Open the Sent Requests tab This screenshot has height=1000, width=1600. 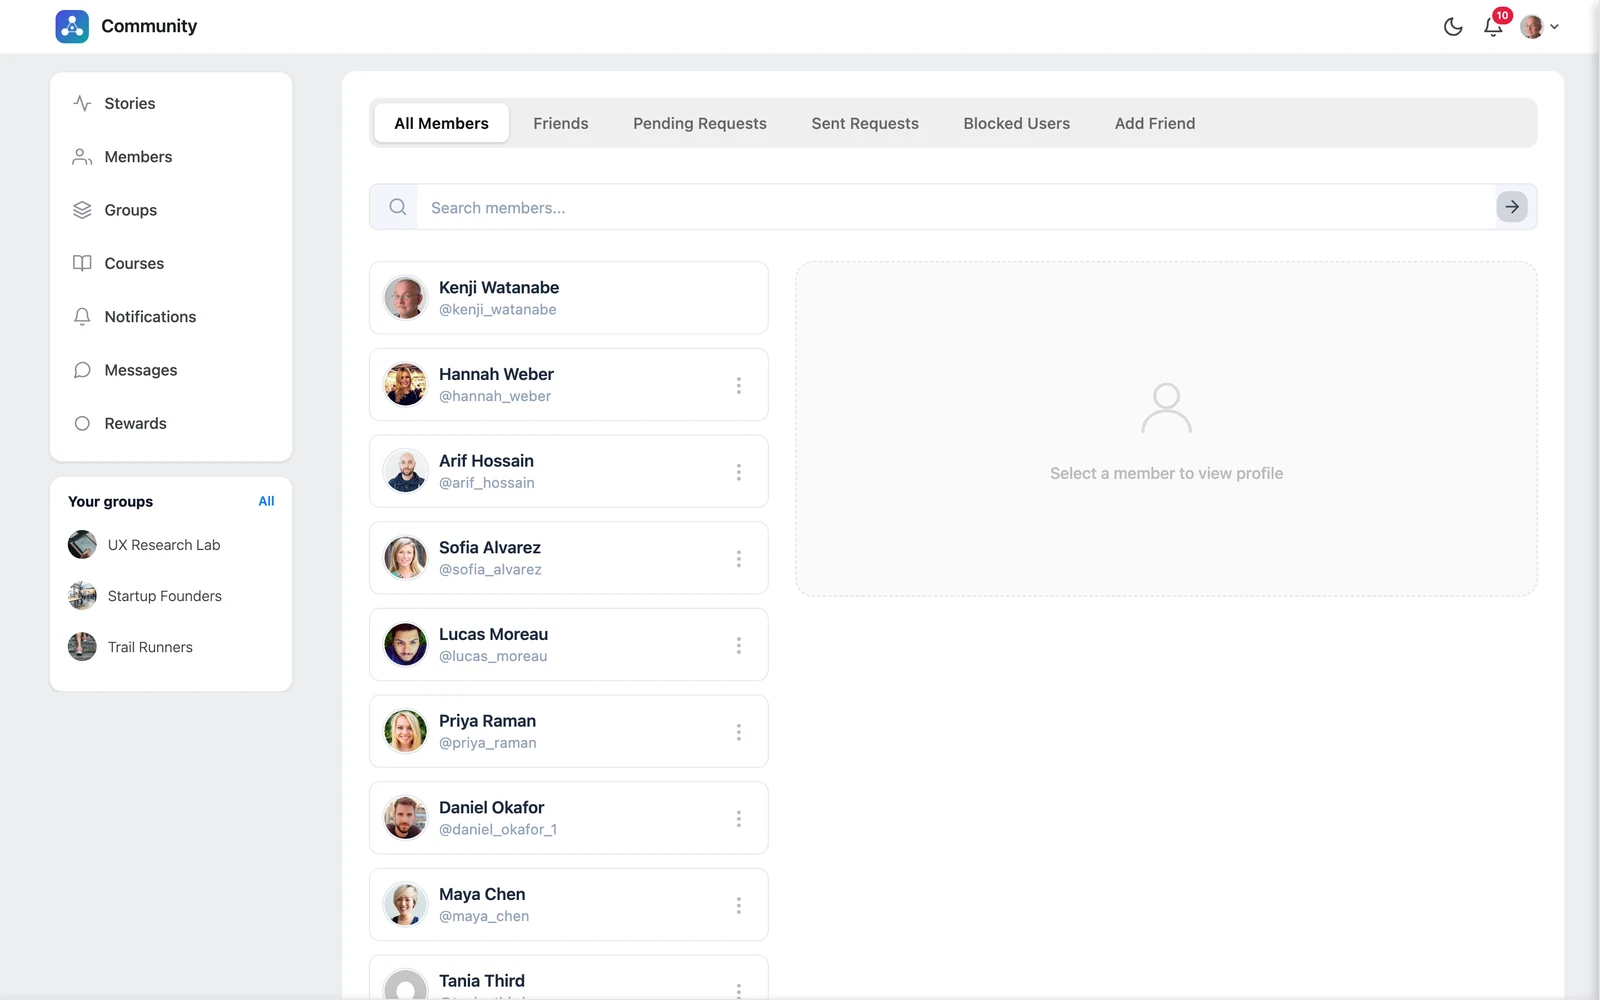pos(865,123)
